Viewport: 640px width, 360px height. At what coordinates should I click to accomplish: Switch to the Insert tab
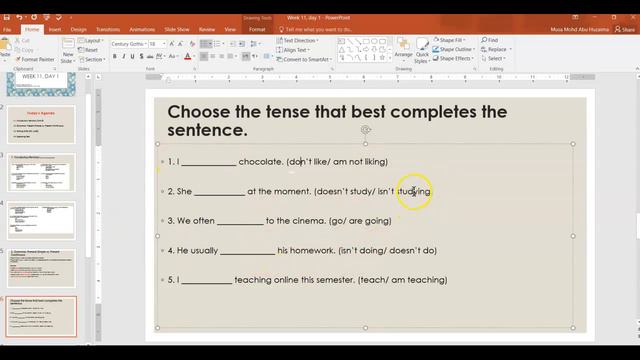(55, 29)
